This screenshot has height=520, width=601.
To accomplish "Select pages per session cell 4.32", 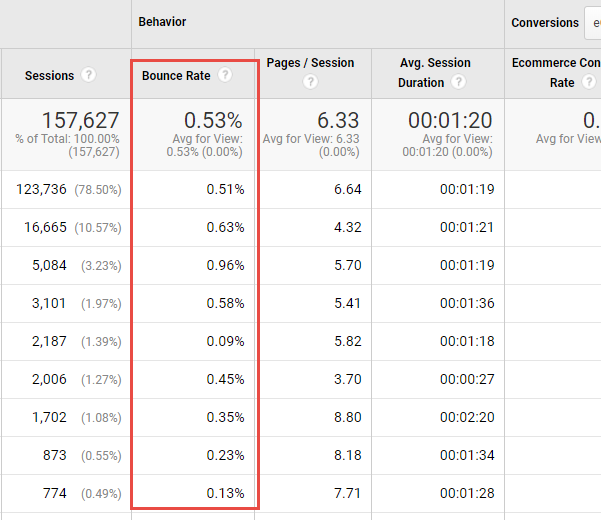I will pyautogui.click(x=348, y=227).
